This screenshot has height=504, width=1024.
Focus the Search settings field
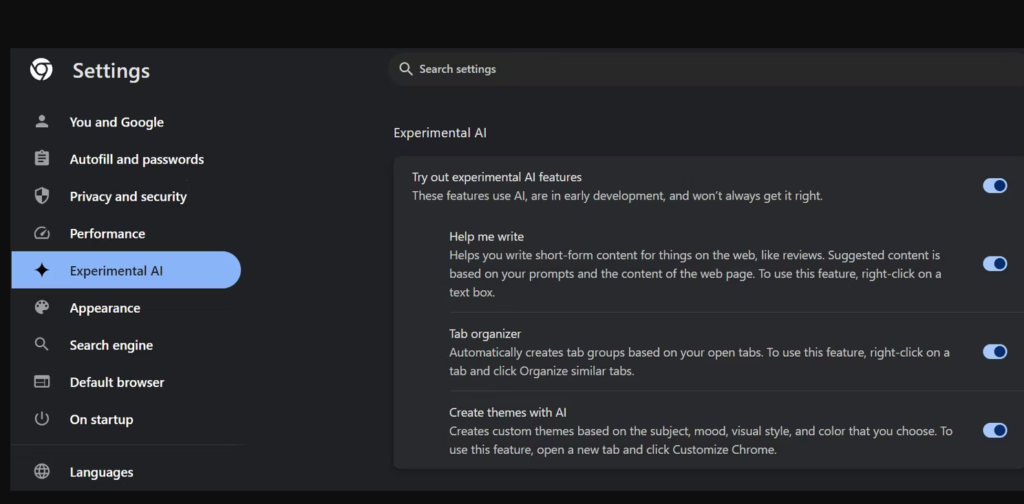pyautogui.click(x=707, y=69)
